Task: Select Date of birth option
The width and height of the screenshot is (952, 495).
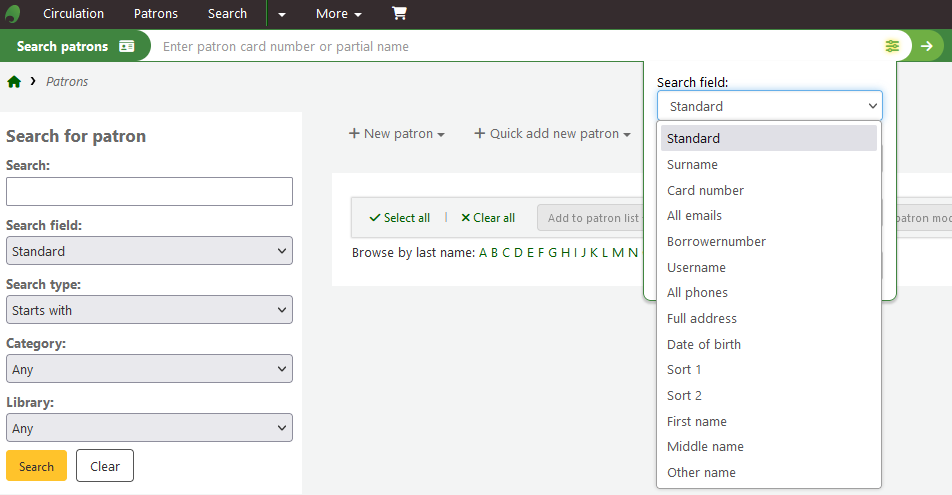Action: [x=704, y=344]
